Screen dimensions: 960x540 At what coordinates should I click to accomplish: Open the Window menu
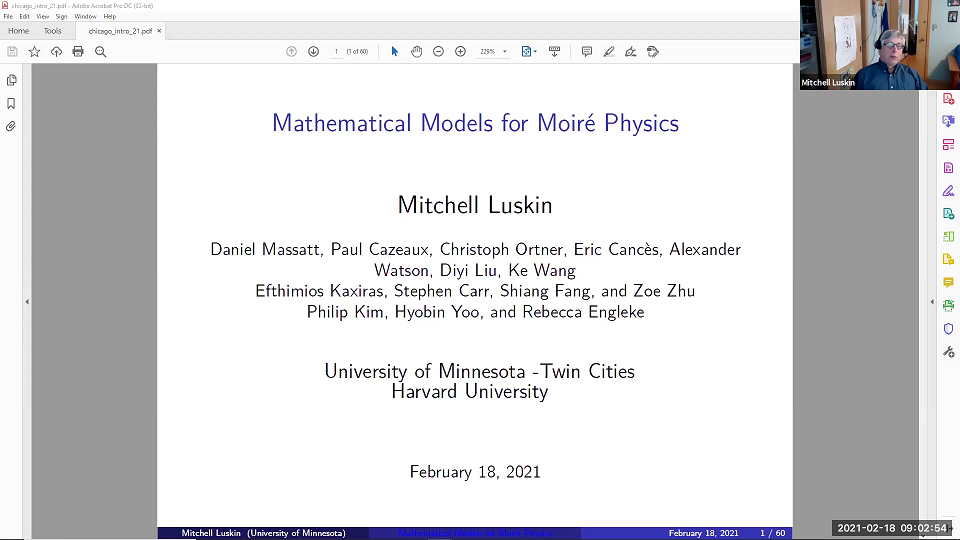tap(85, 17)
